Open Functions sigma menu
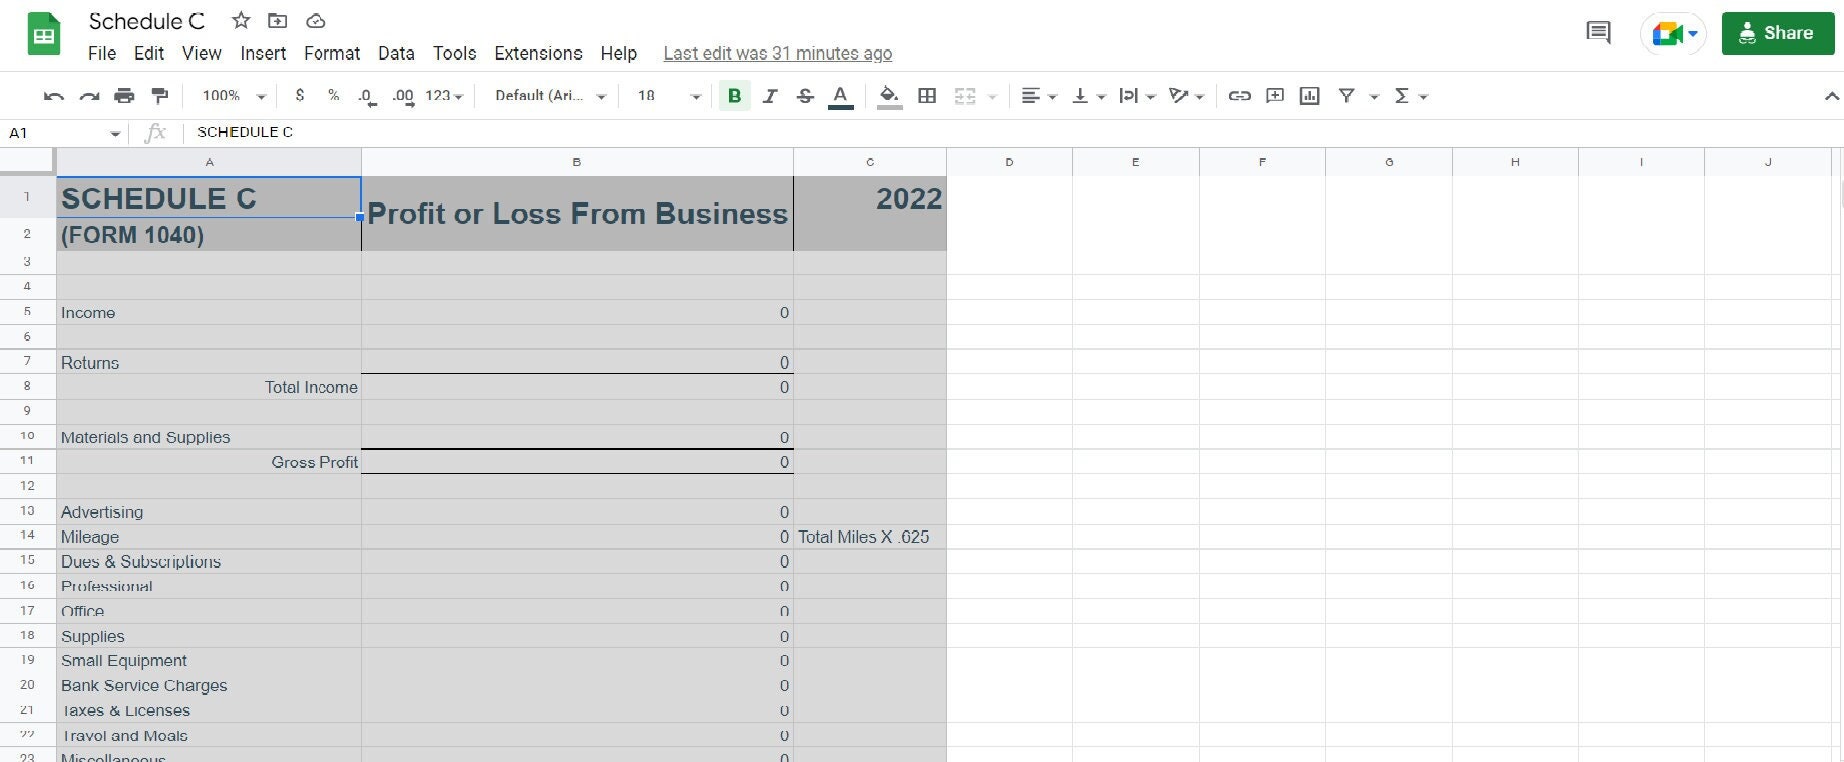 pyautogui.click(x=1410, y=96)
